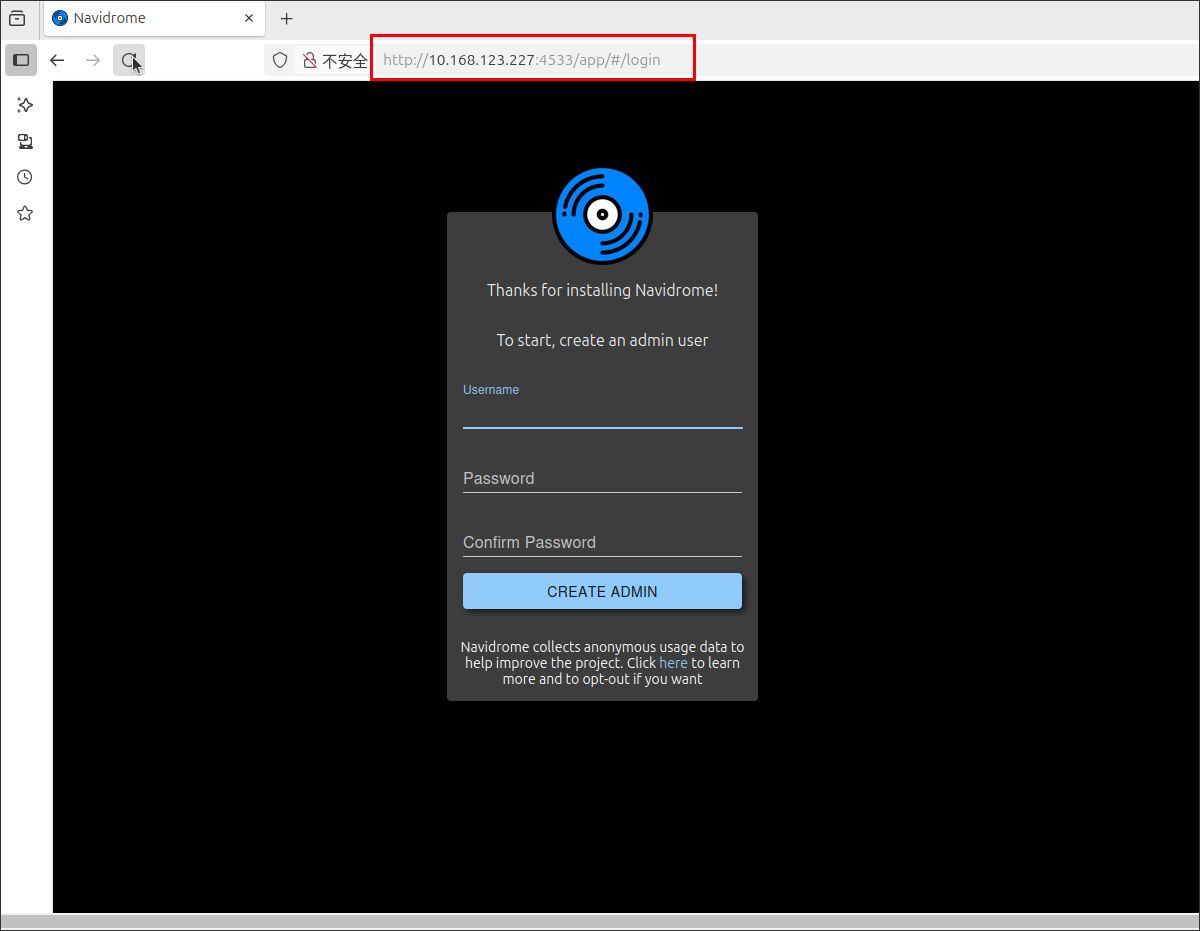This screenshot has width=1200, height=931.
Task: Switch to the Navidrome tab
Action: click(x=155, y=18)
